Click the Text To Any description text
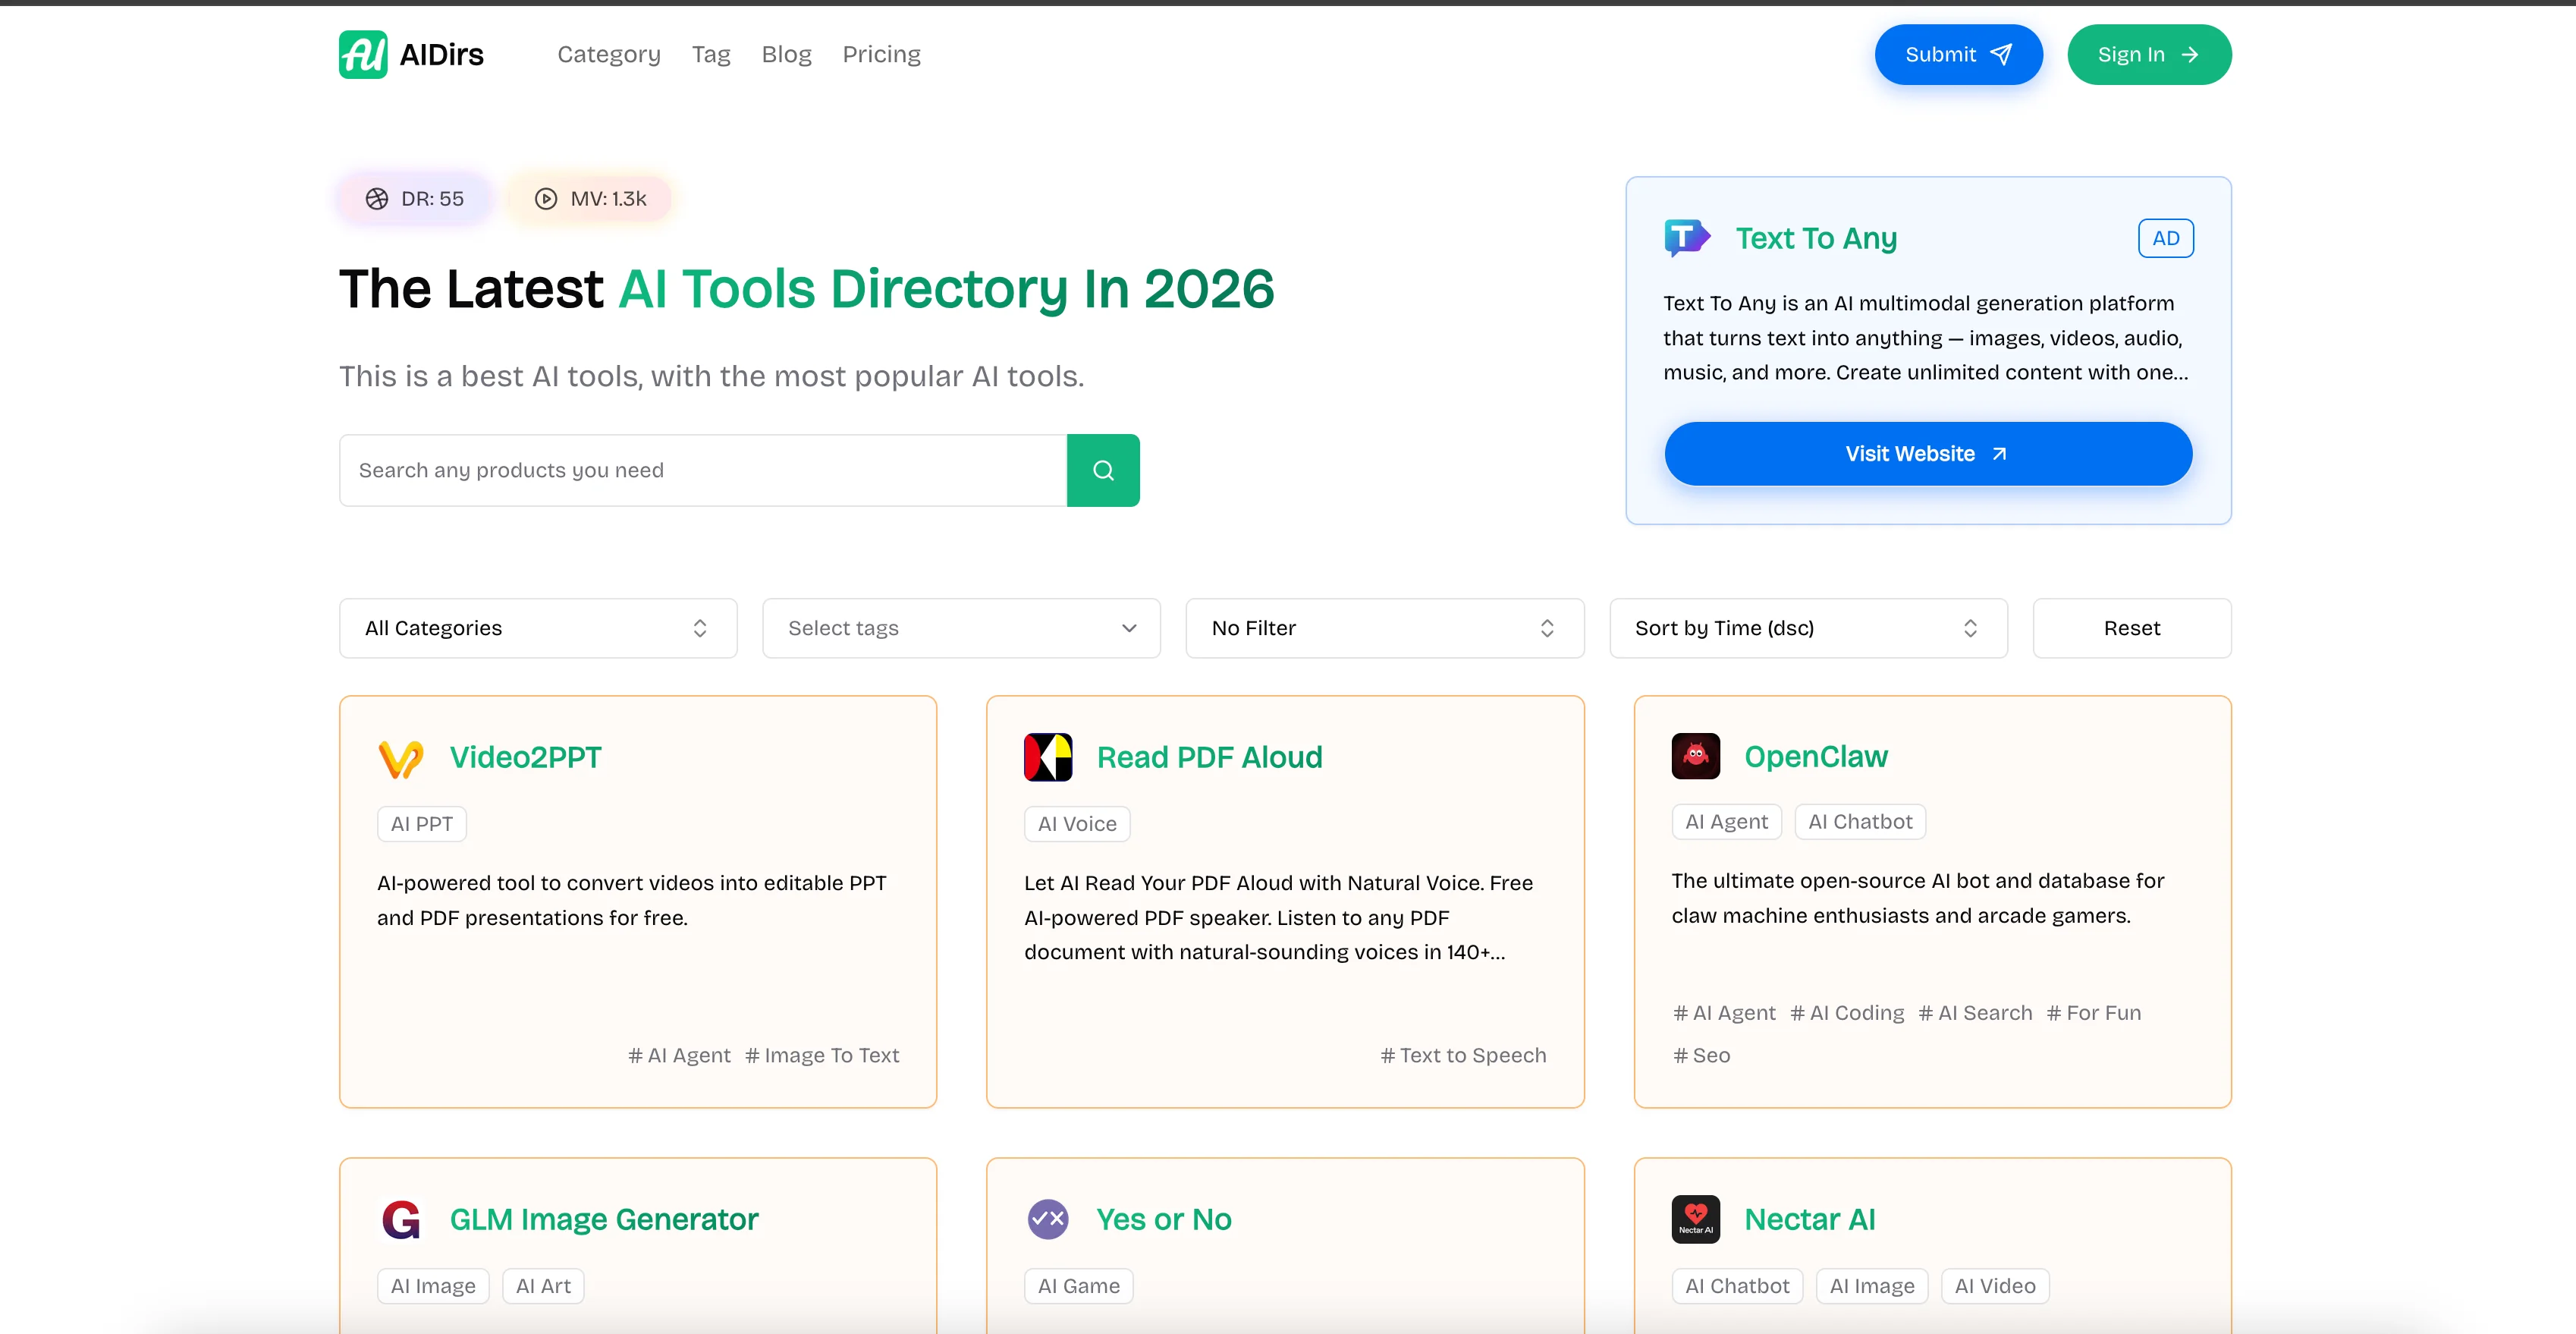This screenshot has width=2576, height=1334. click(x=1926, y=338)
